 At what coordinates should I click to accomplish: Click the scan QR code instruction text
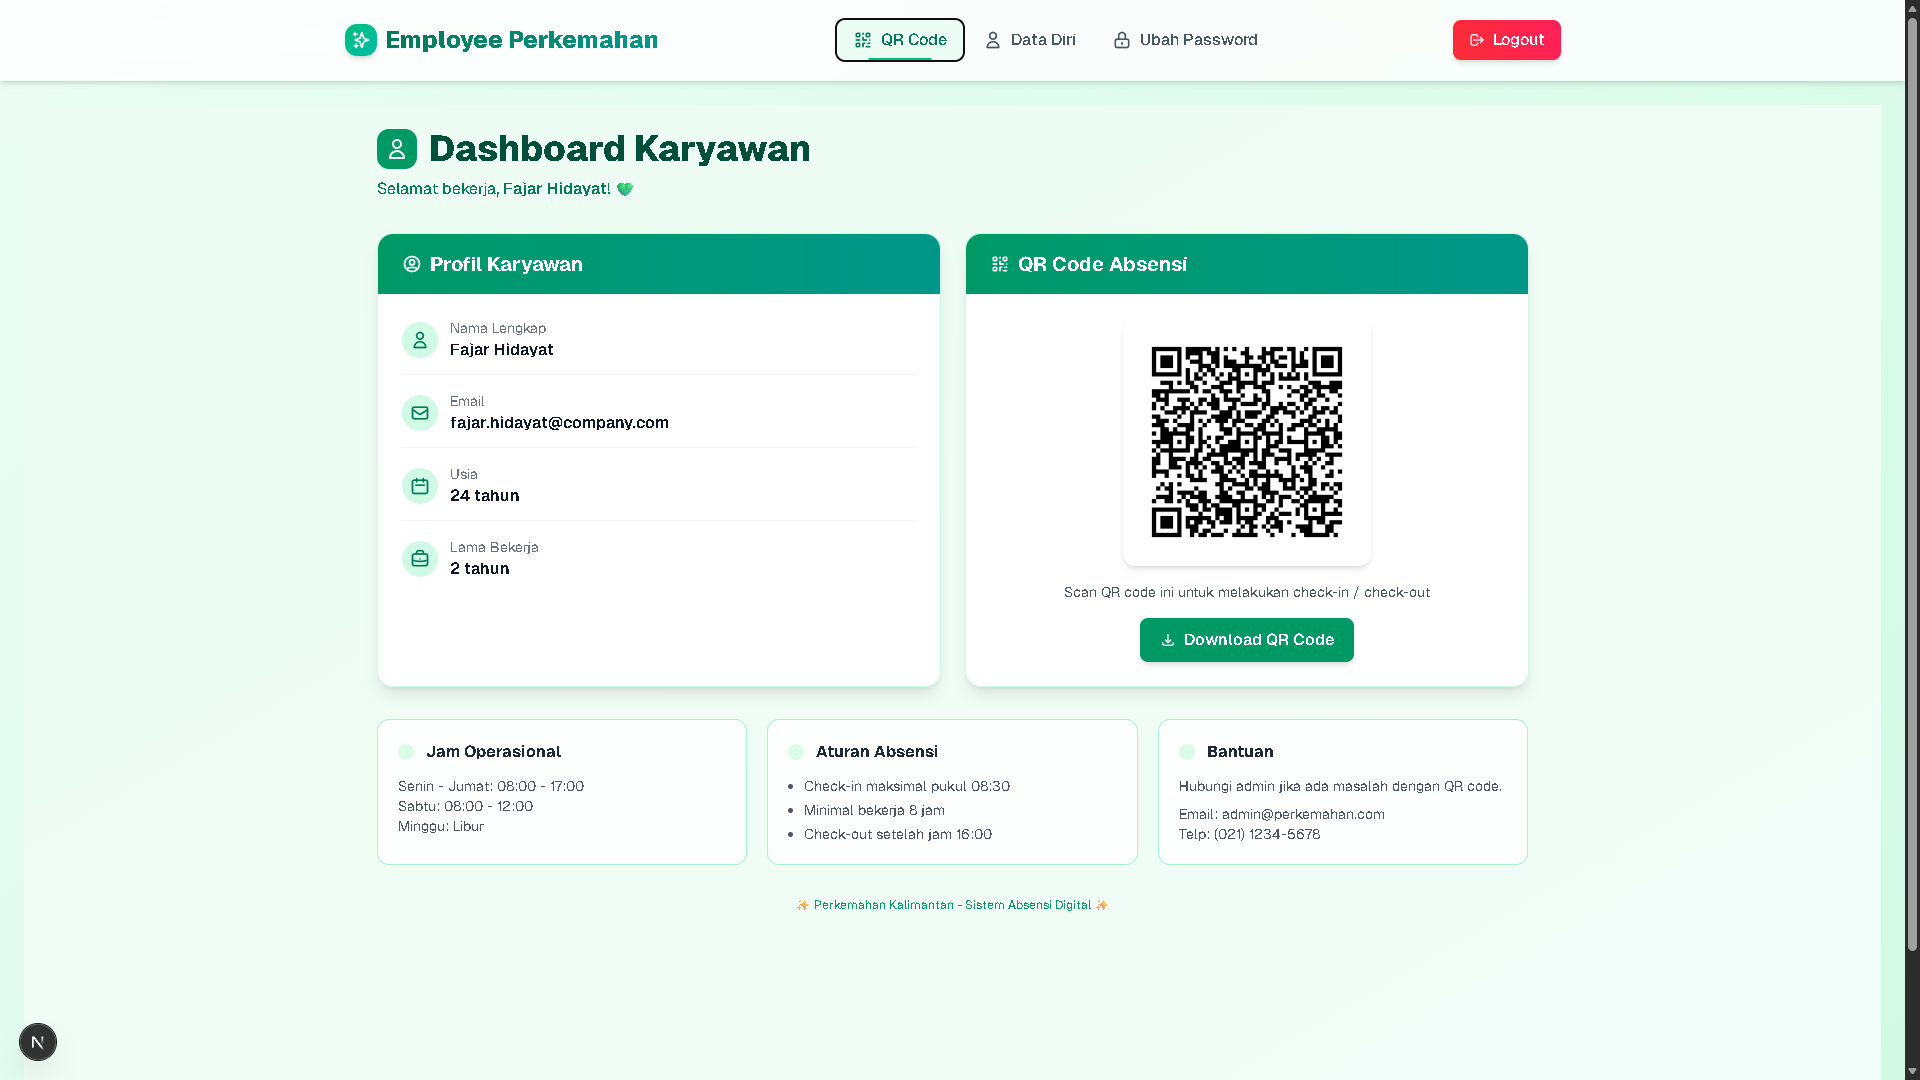tap(1247, 592)
